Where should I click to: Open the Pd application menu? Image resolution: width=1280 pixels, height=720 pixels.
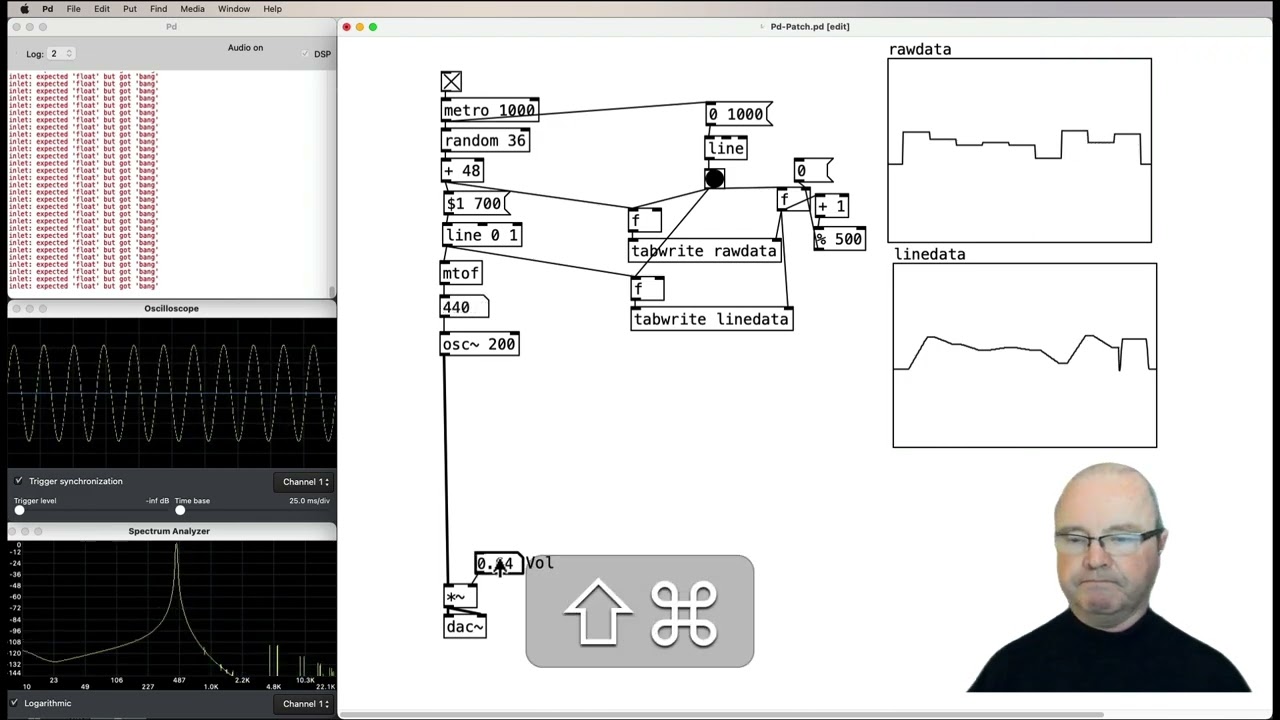[x=47, y=9]
